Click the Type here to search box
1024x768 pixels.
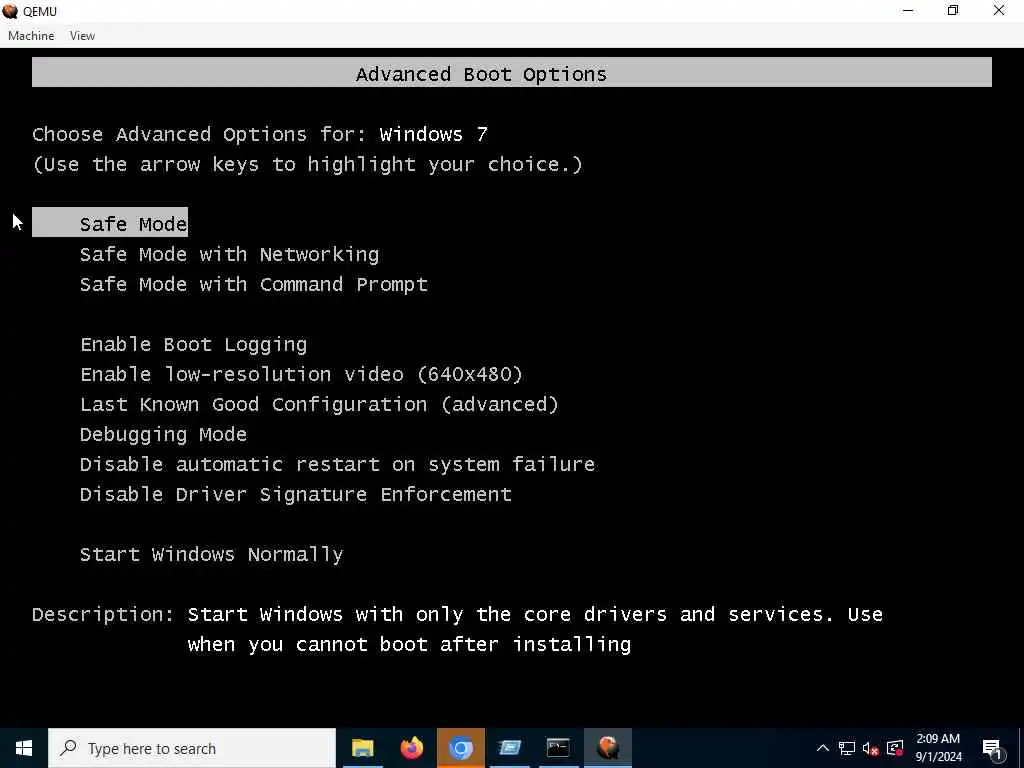click(x=192, y=748)
